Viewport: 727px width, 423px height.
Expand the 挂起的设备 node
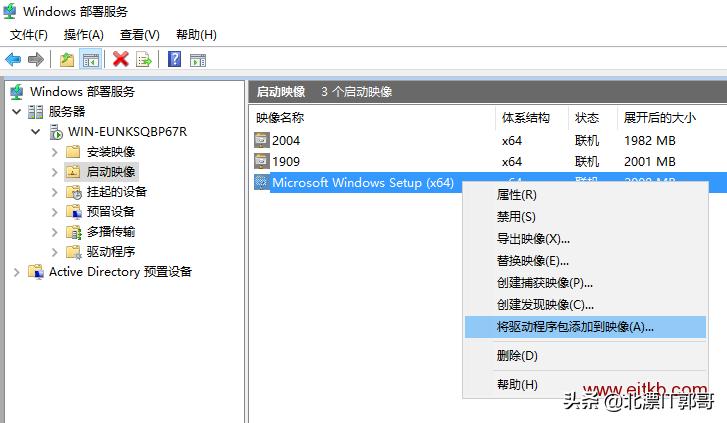tap(55, 192)
